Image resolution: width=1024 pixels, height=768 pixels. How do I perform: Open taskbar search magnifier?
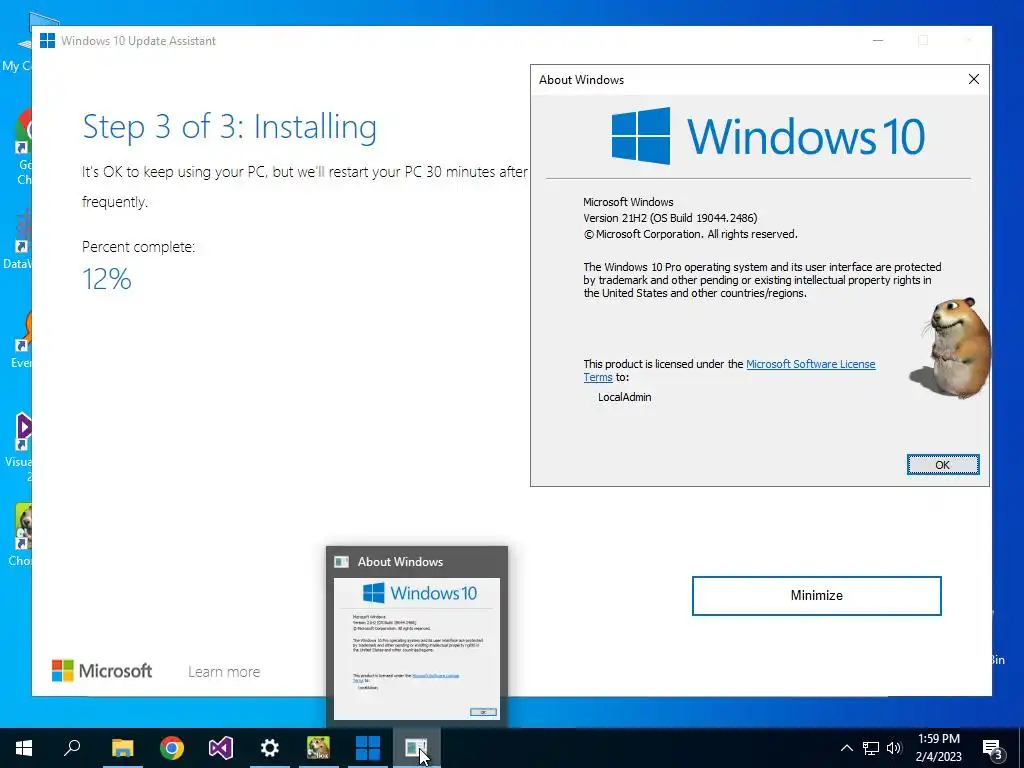[72, 748]
